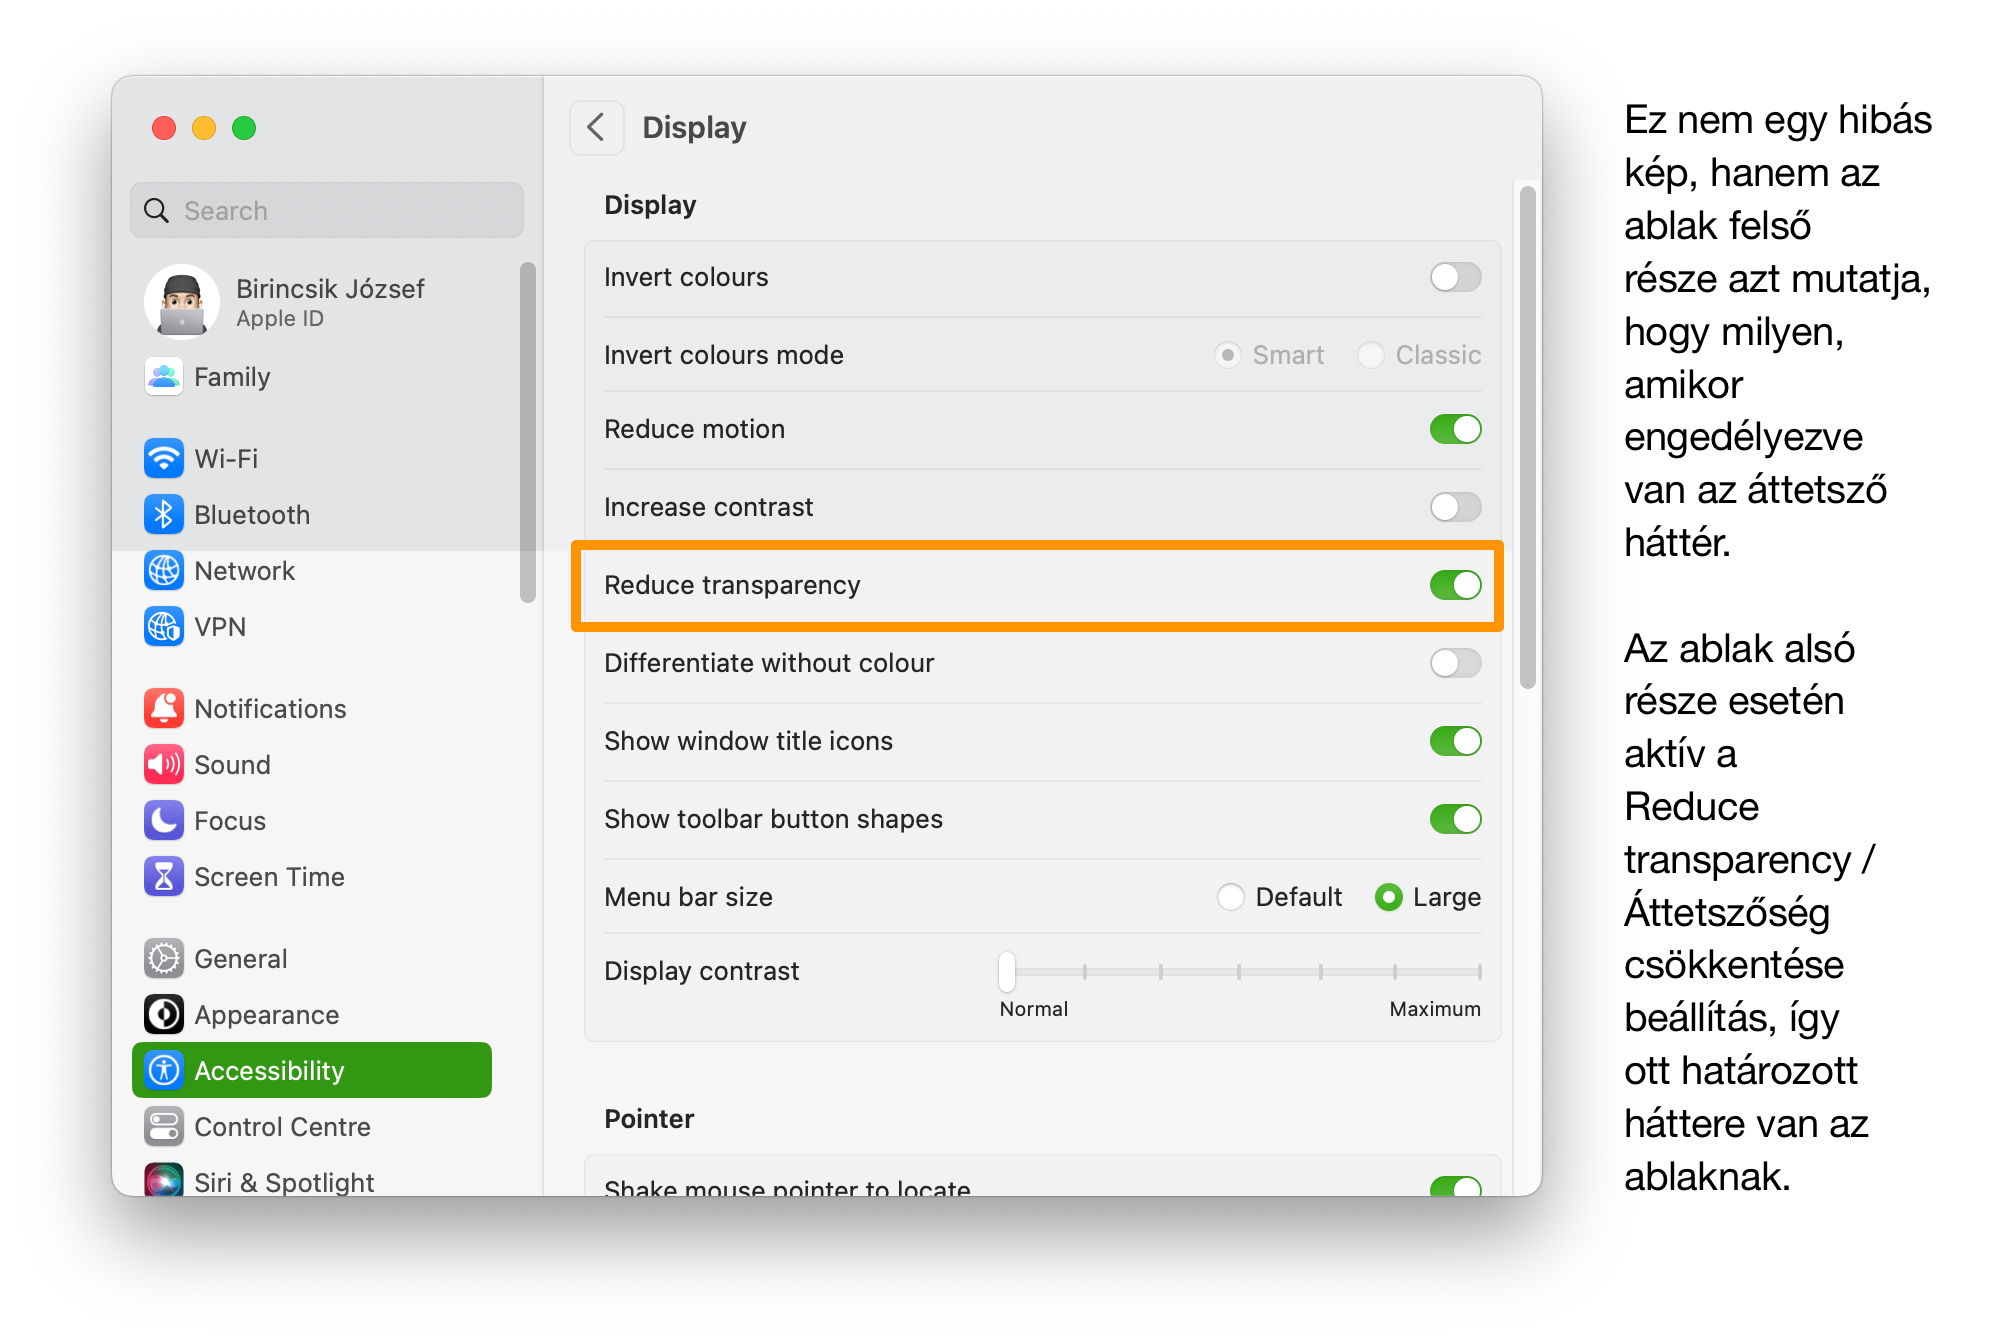Click the Display contrast slider thumb

[1007, 971]
